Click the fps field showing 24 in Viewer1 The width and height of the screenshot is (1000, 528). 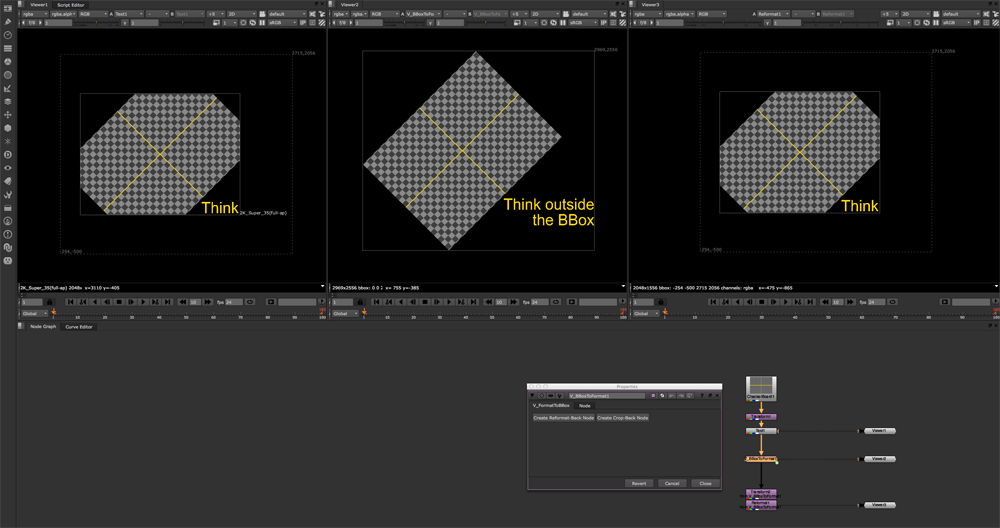click(x=233, y=302)
